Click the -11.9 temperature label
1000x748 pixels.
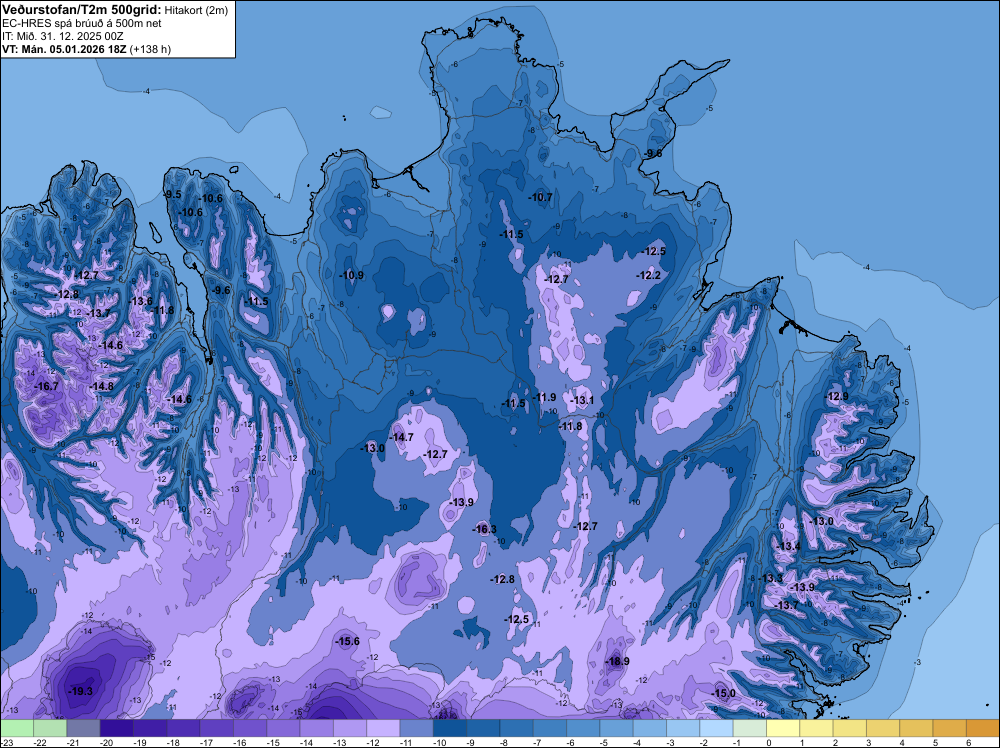pos(544,397)
